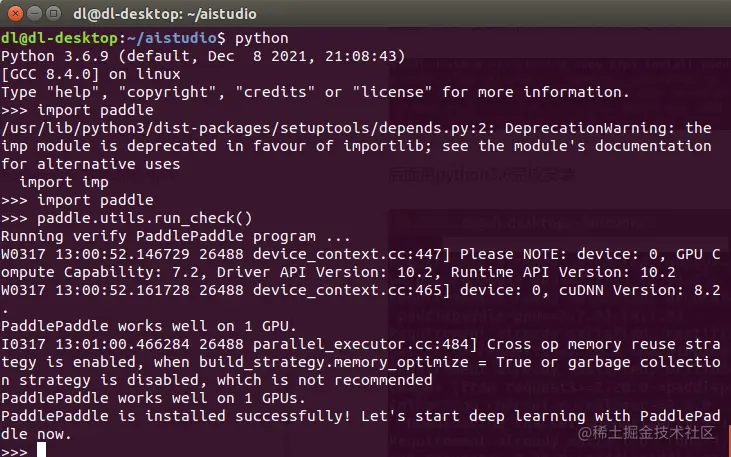Click the green dl@dl-desktop prompt text
The width and height of the screenshot is (731, 457).
59,38
